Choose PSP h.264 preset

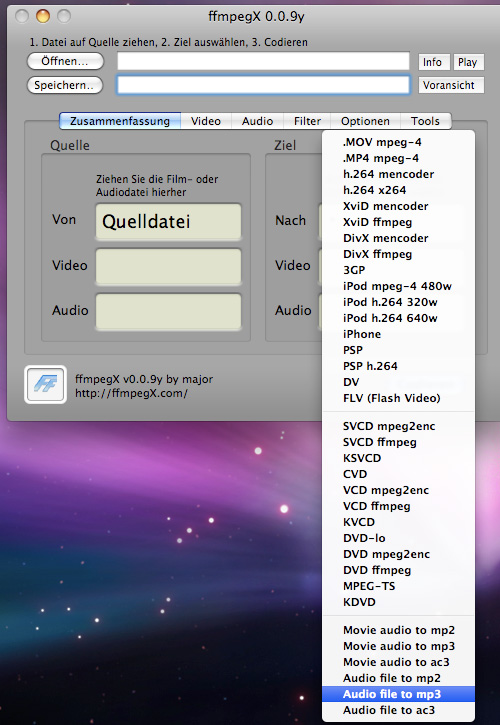coord(398,366)
